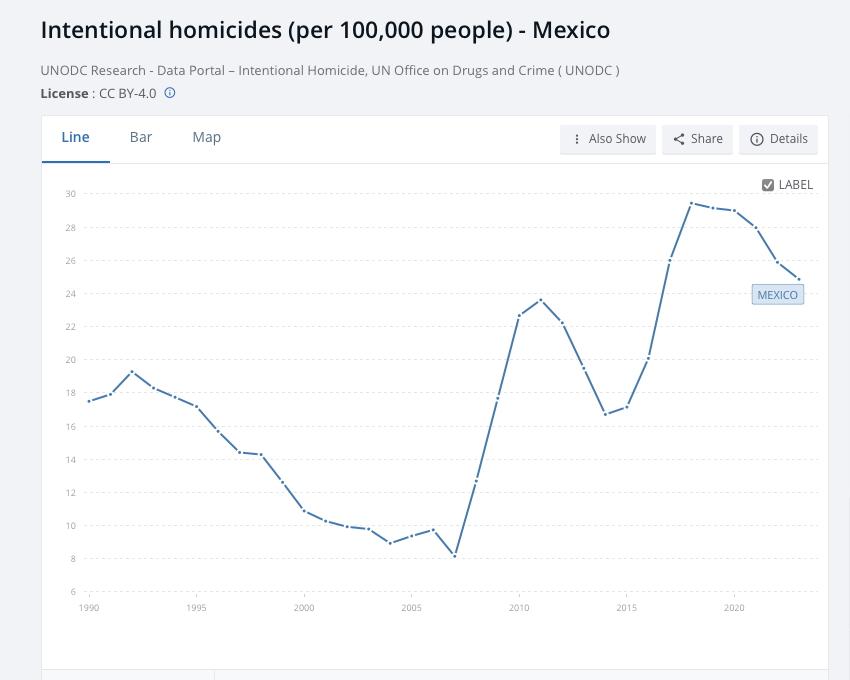The width and height of the screenshot is (850, 680).
Task: Toggle the LABEL checkbox
Action: [x=768, y=185]
